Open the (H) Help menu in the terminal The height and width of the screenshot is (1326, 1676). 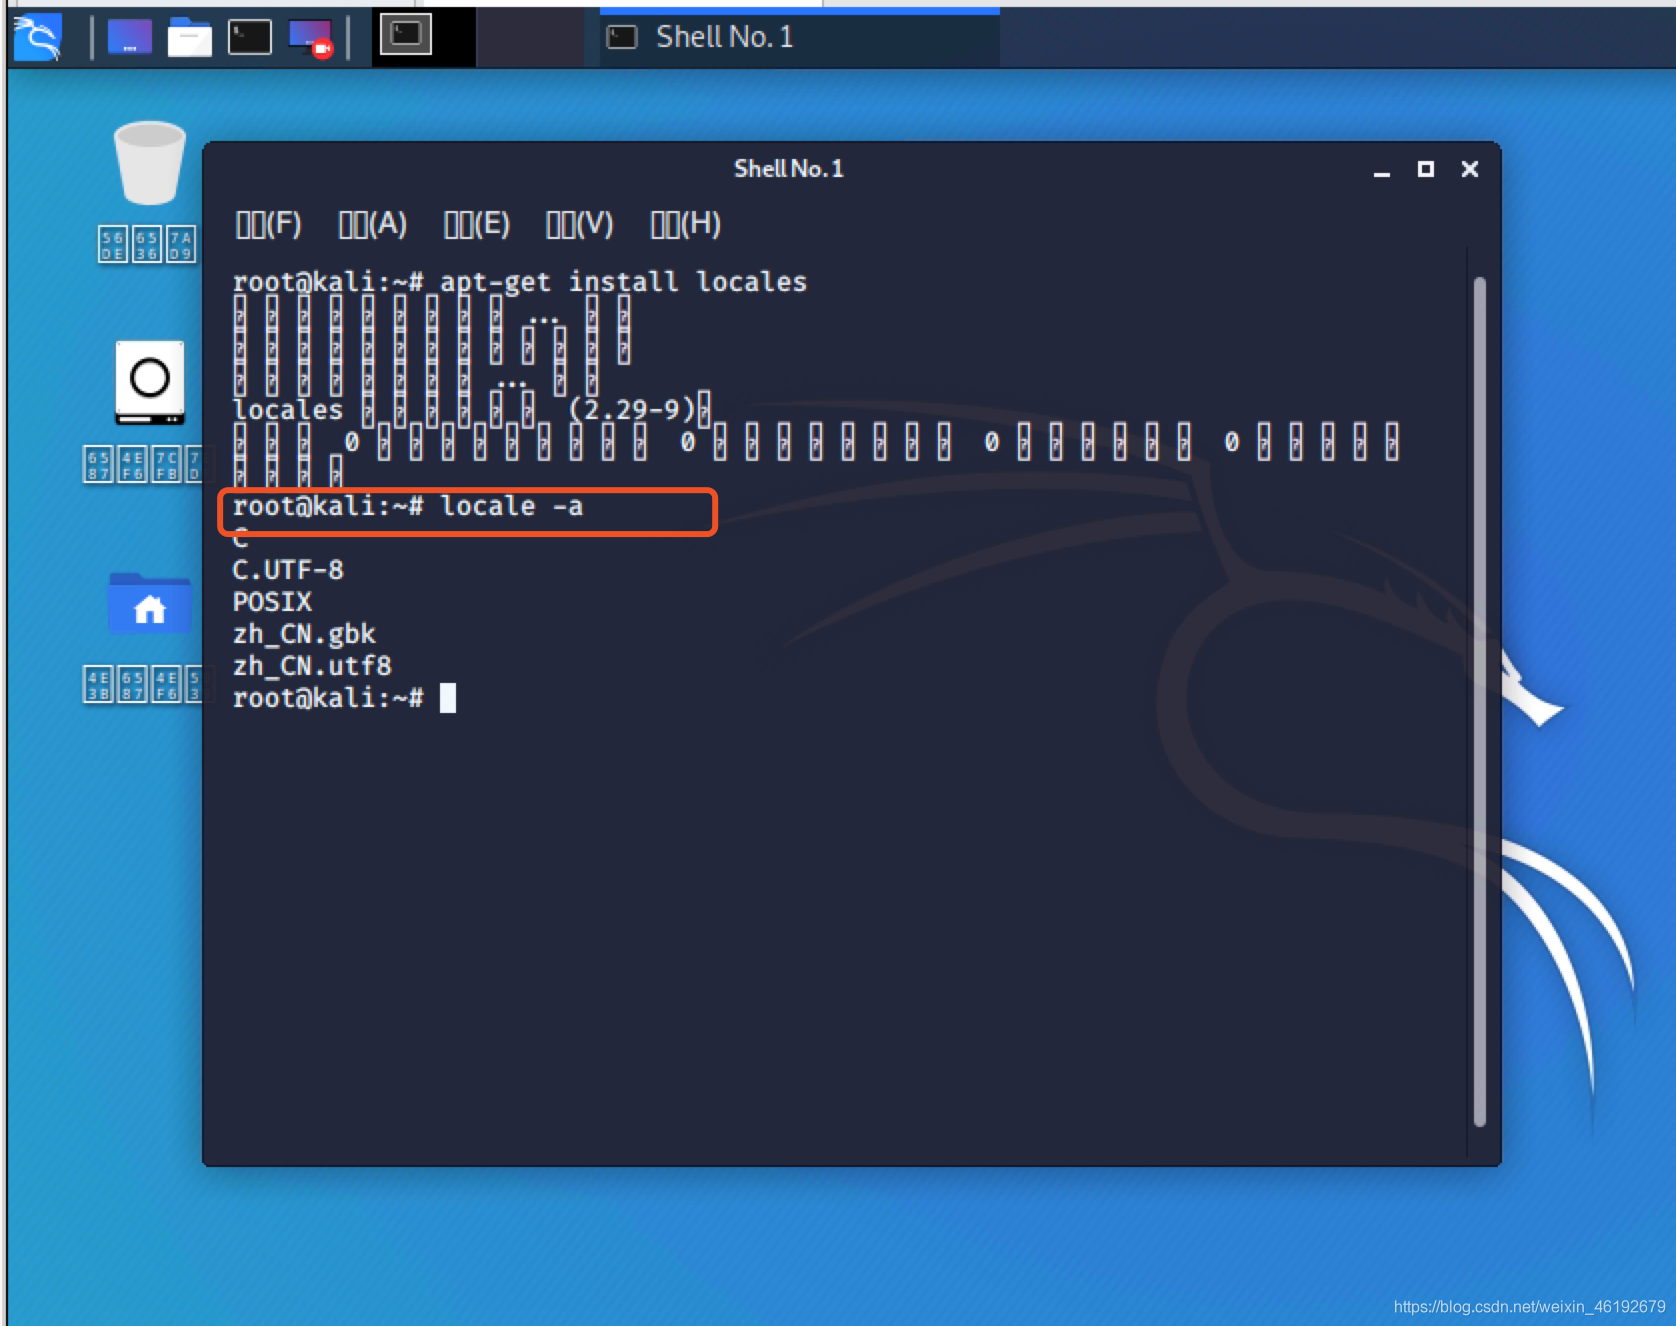tap(685, 224)
